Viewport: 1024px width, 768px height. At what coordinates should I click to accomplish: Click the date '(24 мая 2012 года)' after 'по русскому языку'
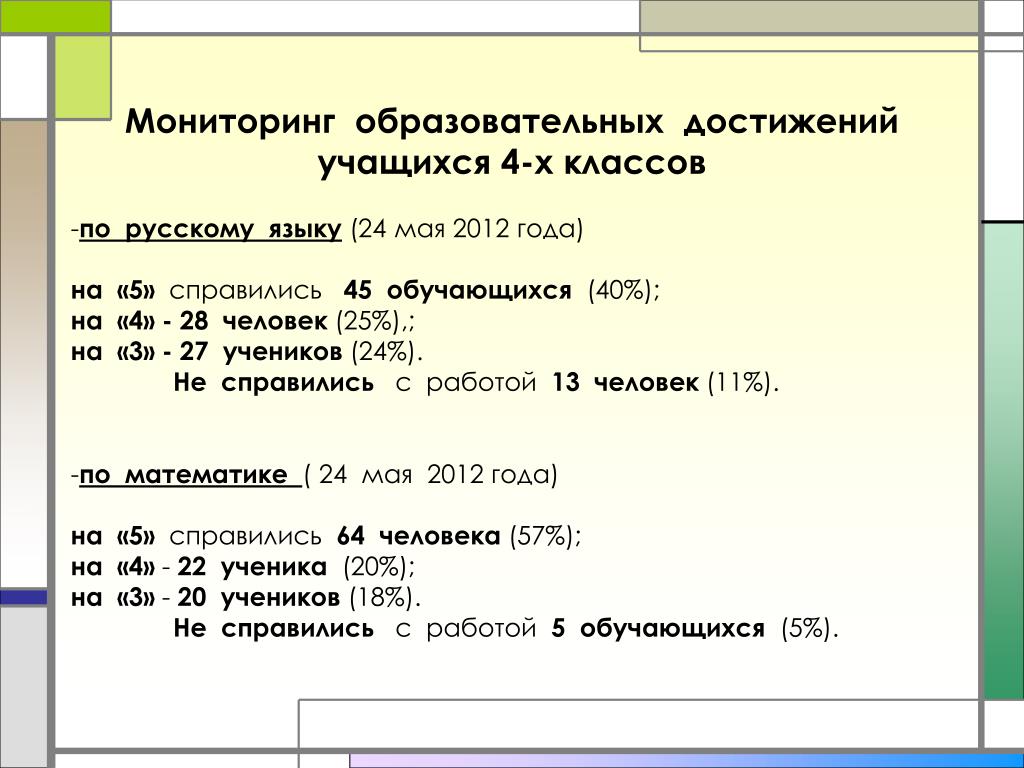(x=467, y=229)
